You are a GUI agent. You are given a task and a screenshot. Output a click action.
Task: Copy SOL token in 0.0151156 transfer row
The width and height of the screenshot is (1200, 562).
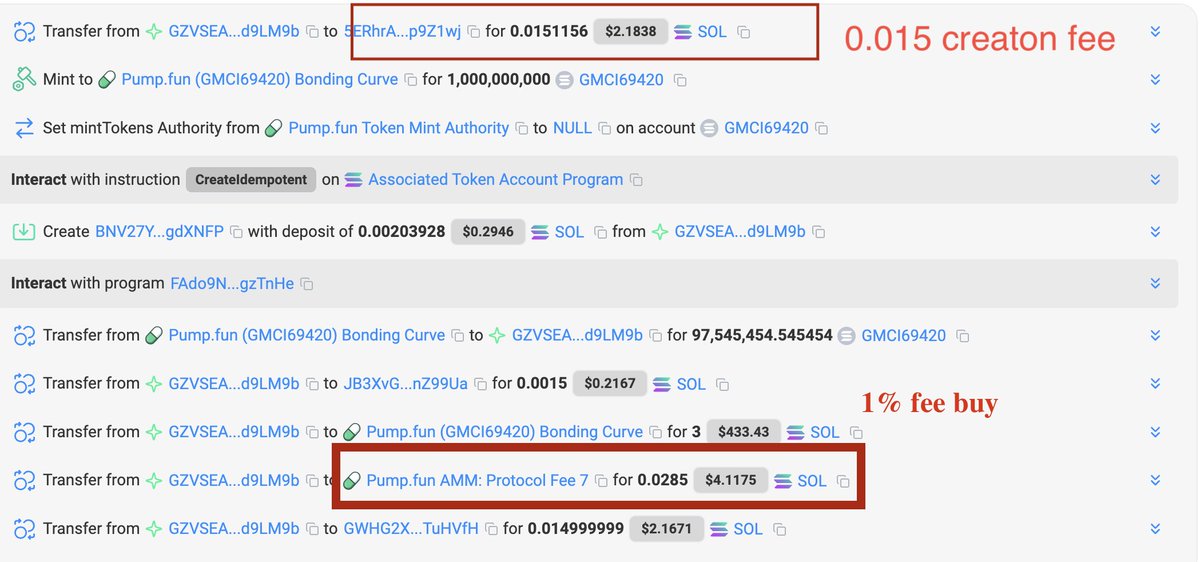pyautogui.click(x=743, y=32)
